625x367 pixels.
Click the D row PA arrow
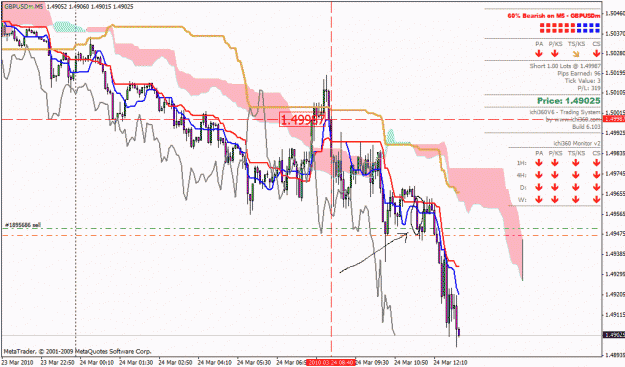tap(539, 187)
